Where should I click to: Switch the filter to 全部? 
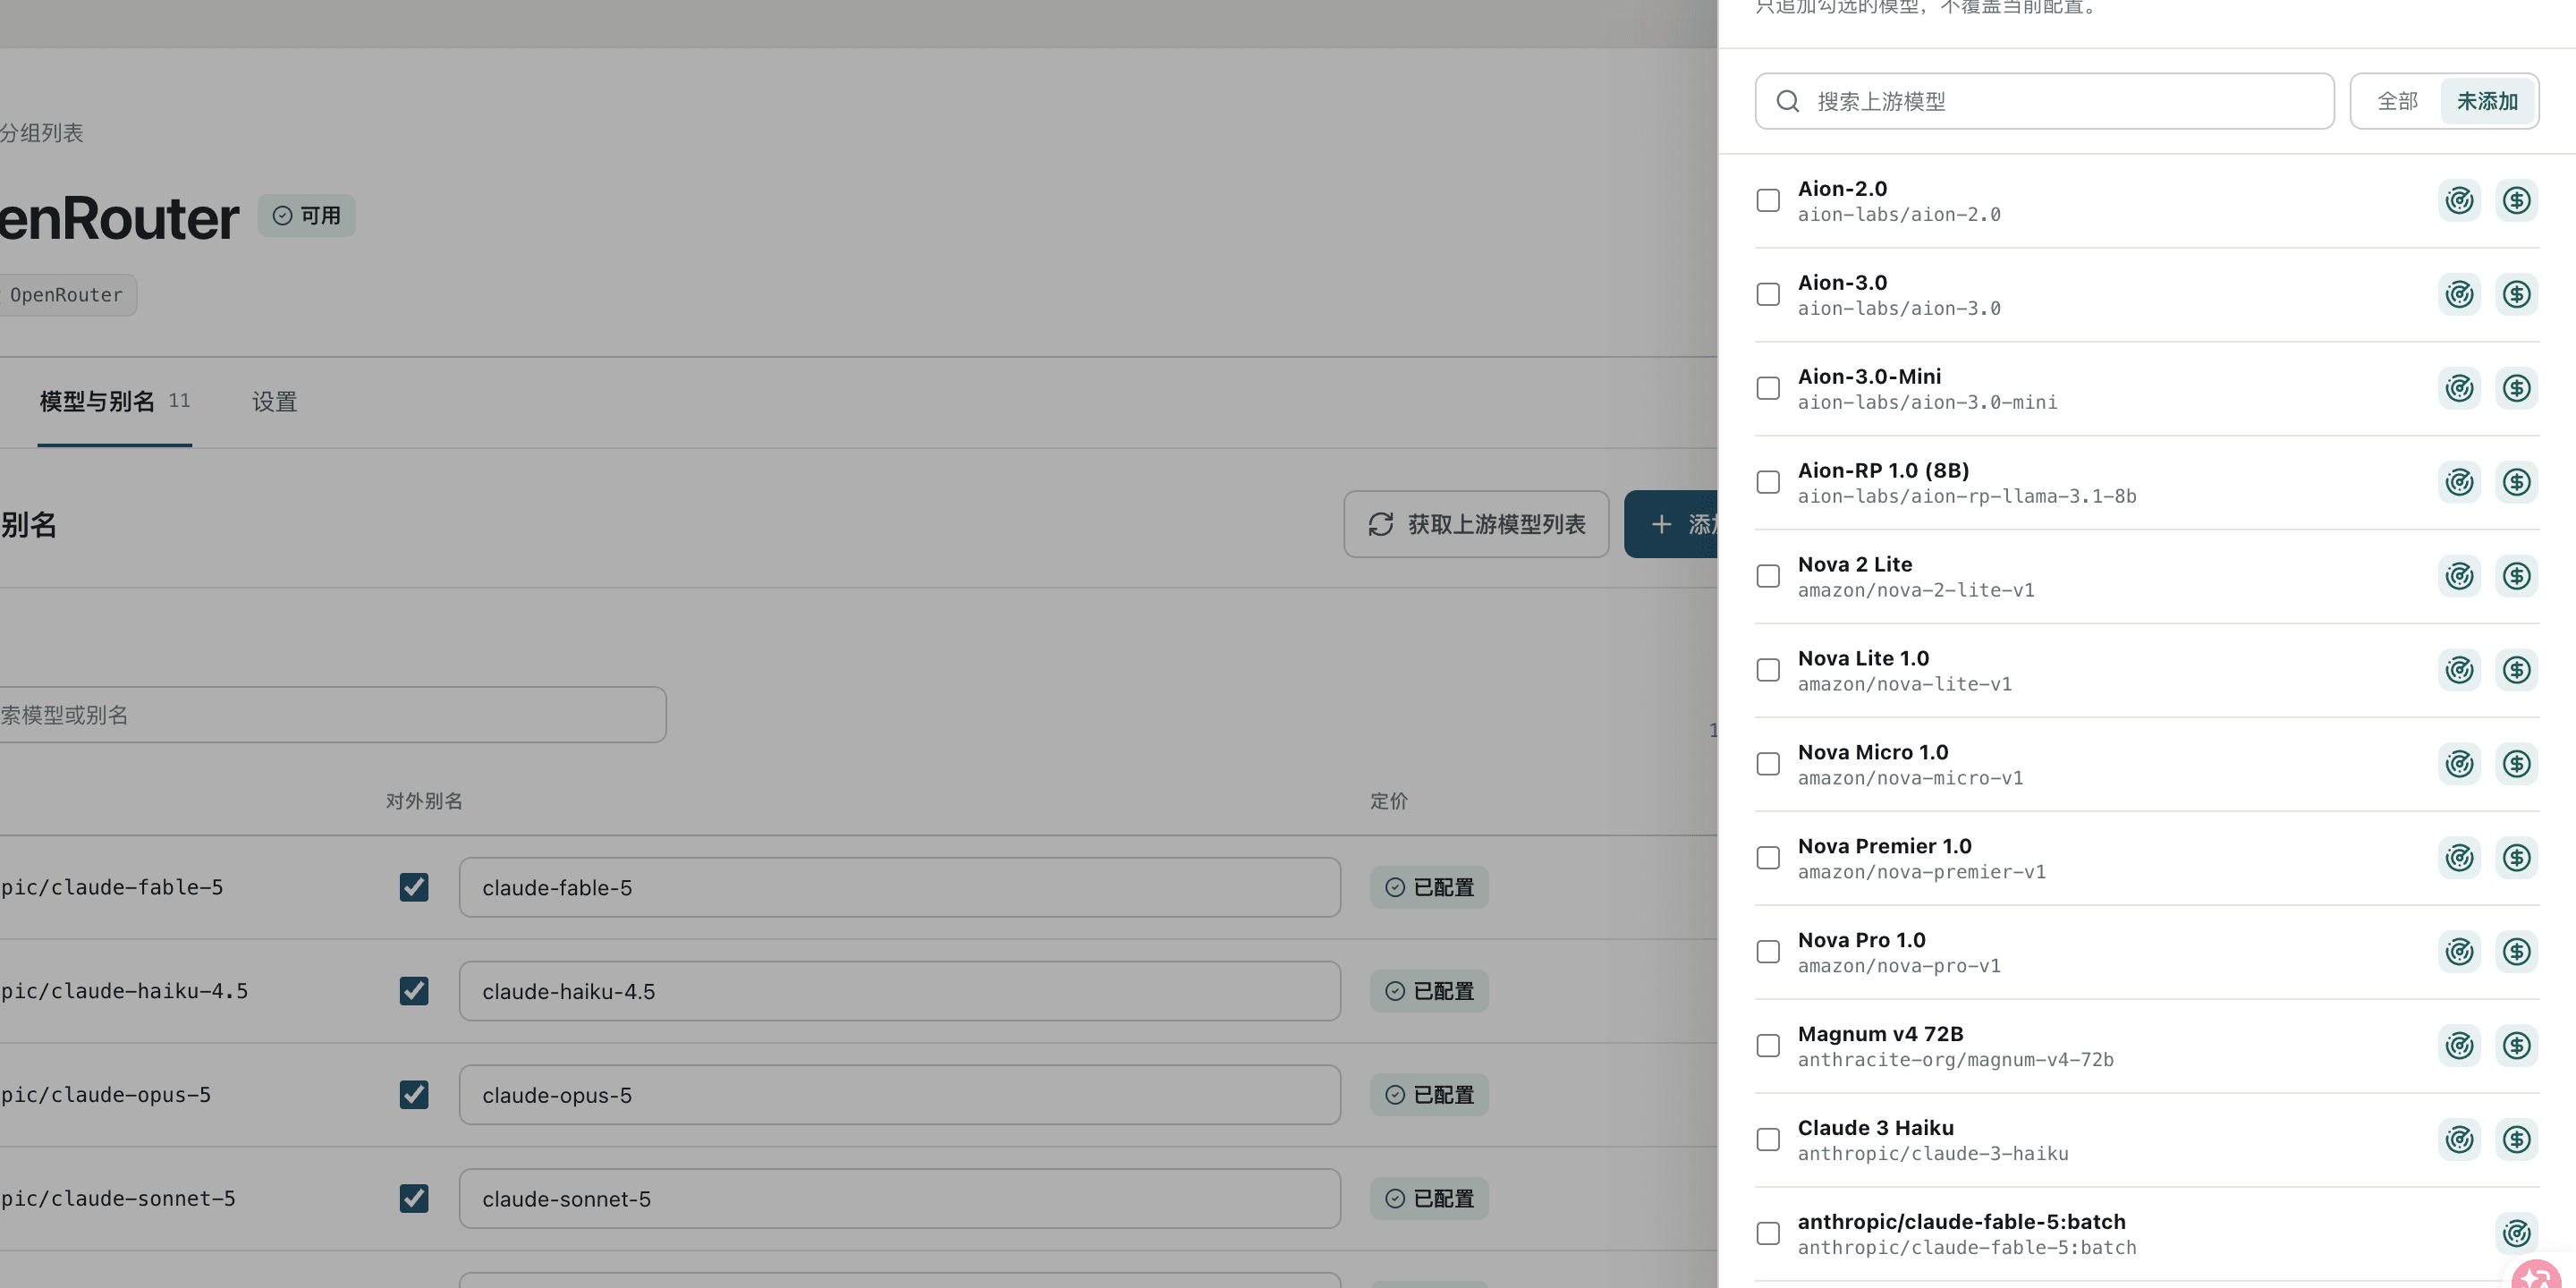click(x=2397, y=101)
